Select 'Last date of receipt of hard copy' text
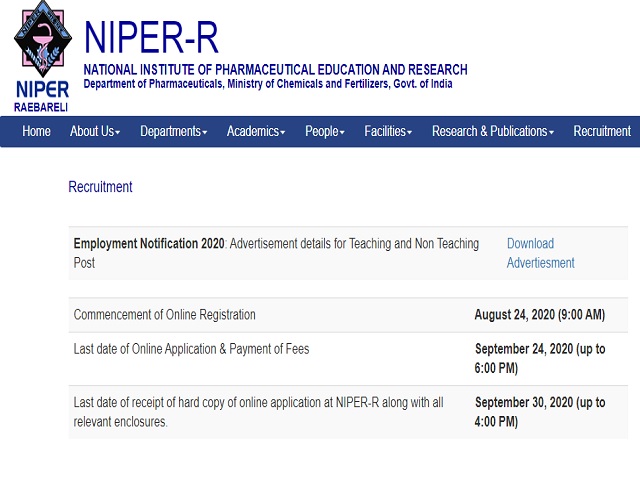 [258, 412]
